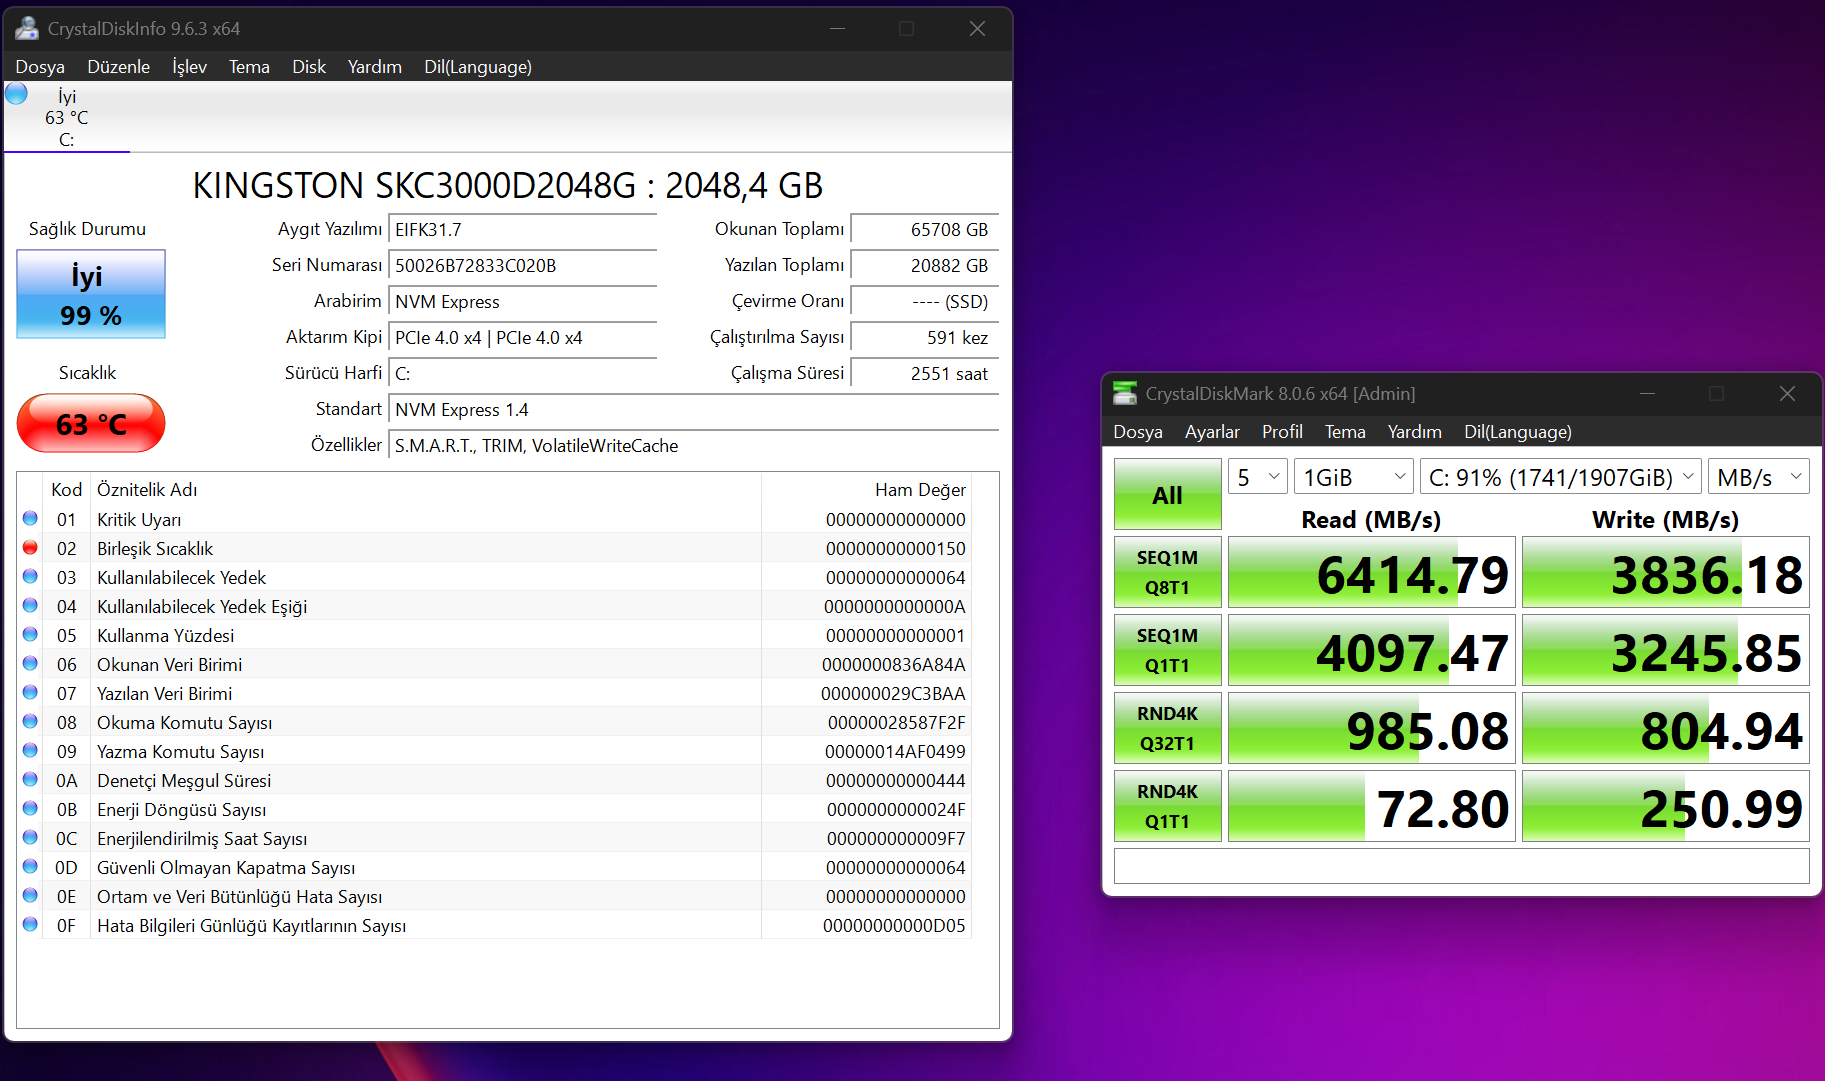Open Disk menu in CrystalDiskInfo

[x=309, y=67]
